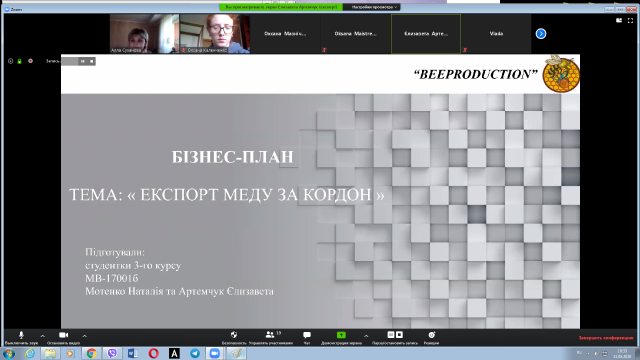The image size is (640, 360).
Task: Switch to Google Chrome in taskbar
Action: click(91, 353)
